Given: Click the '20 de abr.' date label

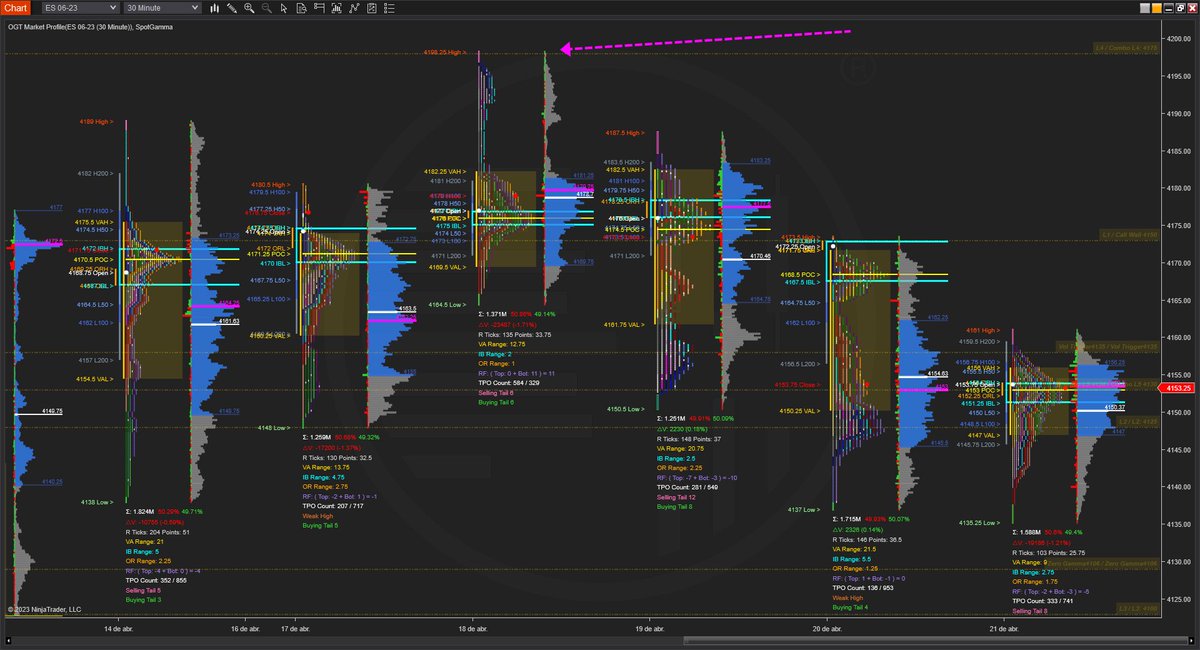Looking at the screenshot, I should pos(828,629).
